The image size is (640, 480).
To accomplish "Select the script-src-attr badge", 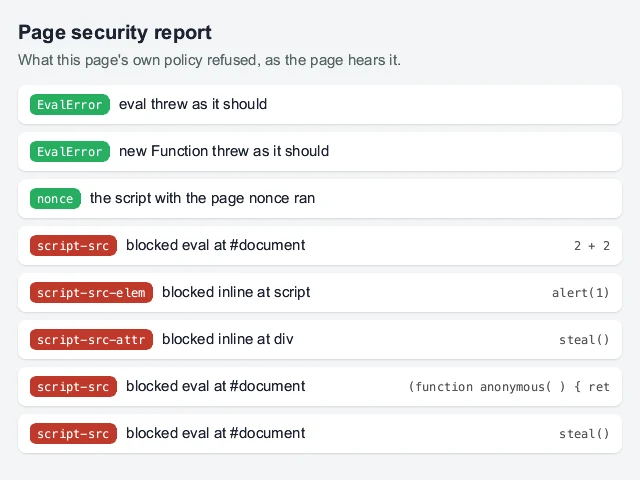I will tap(91, 339).
